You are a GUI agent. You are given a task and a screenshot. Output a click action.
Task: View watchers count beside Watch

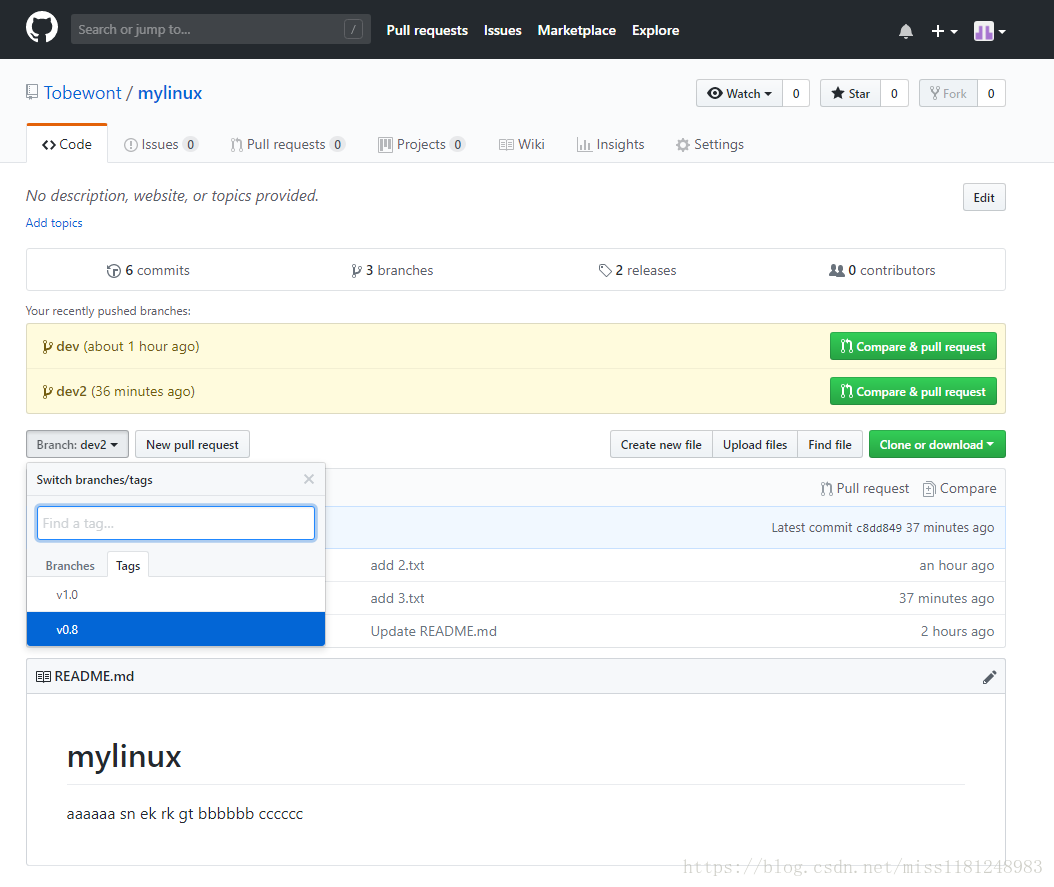pos(796,93)
